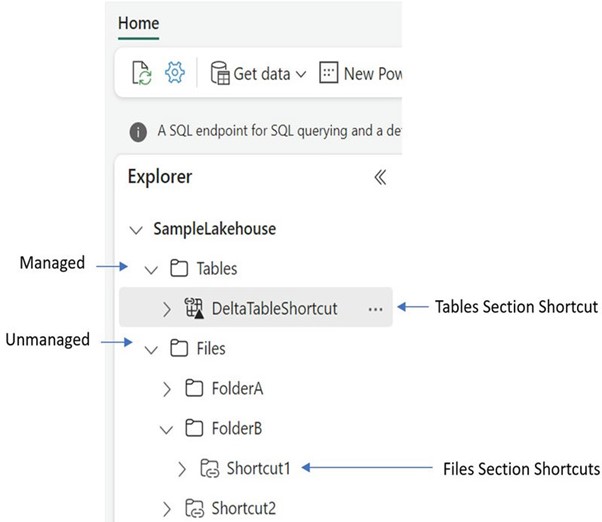Select the Tables folder label
Viewport: 602px width, 522px height.
click(217, 269)
